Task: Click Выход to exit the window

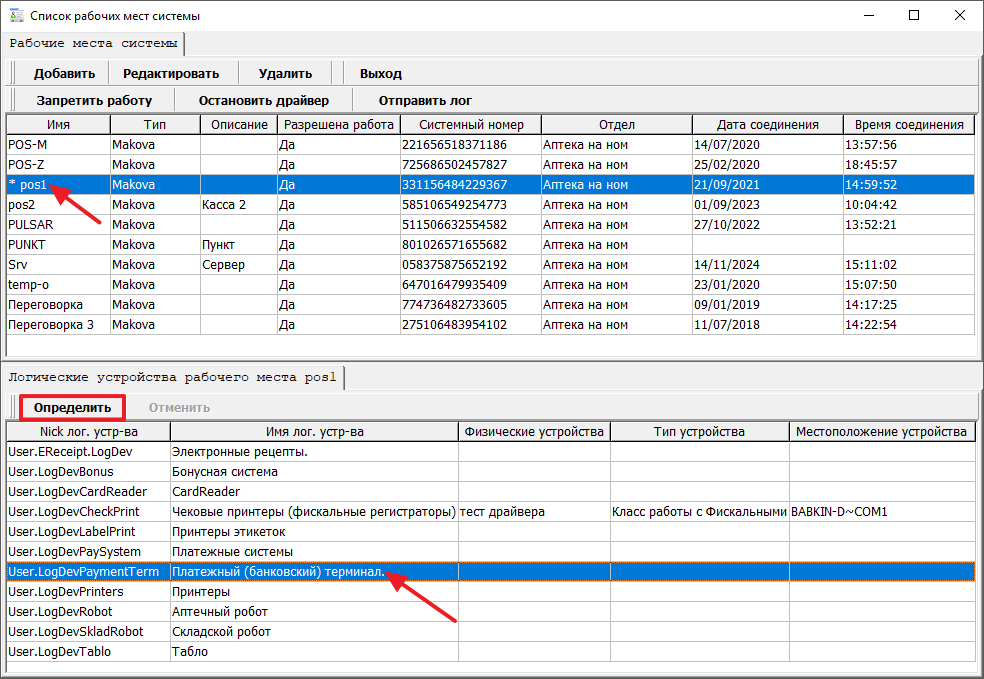Action: click(380, 73)
